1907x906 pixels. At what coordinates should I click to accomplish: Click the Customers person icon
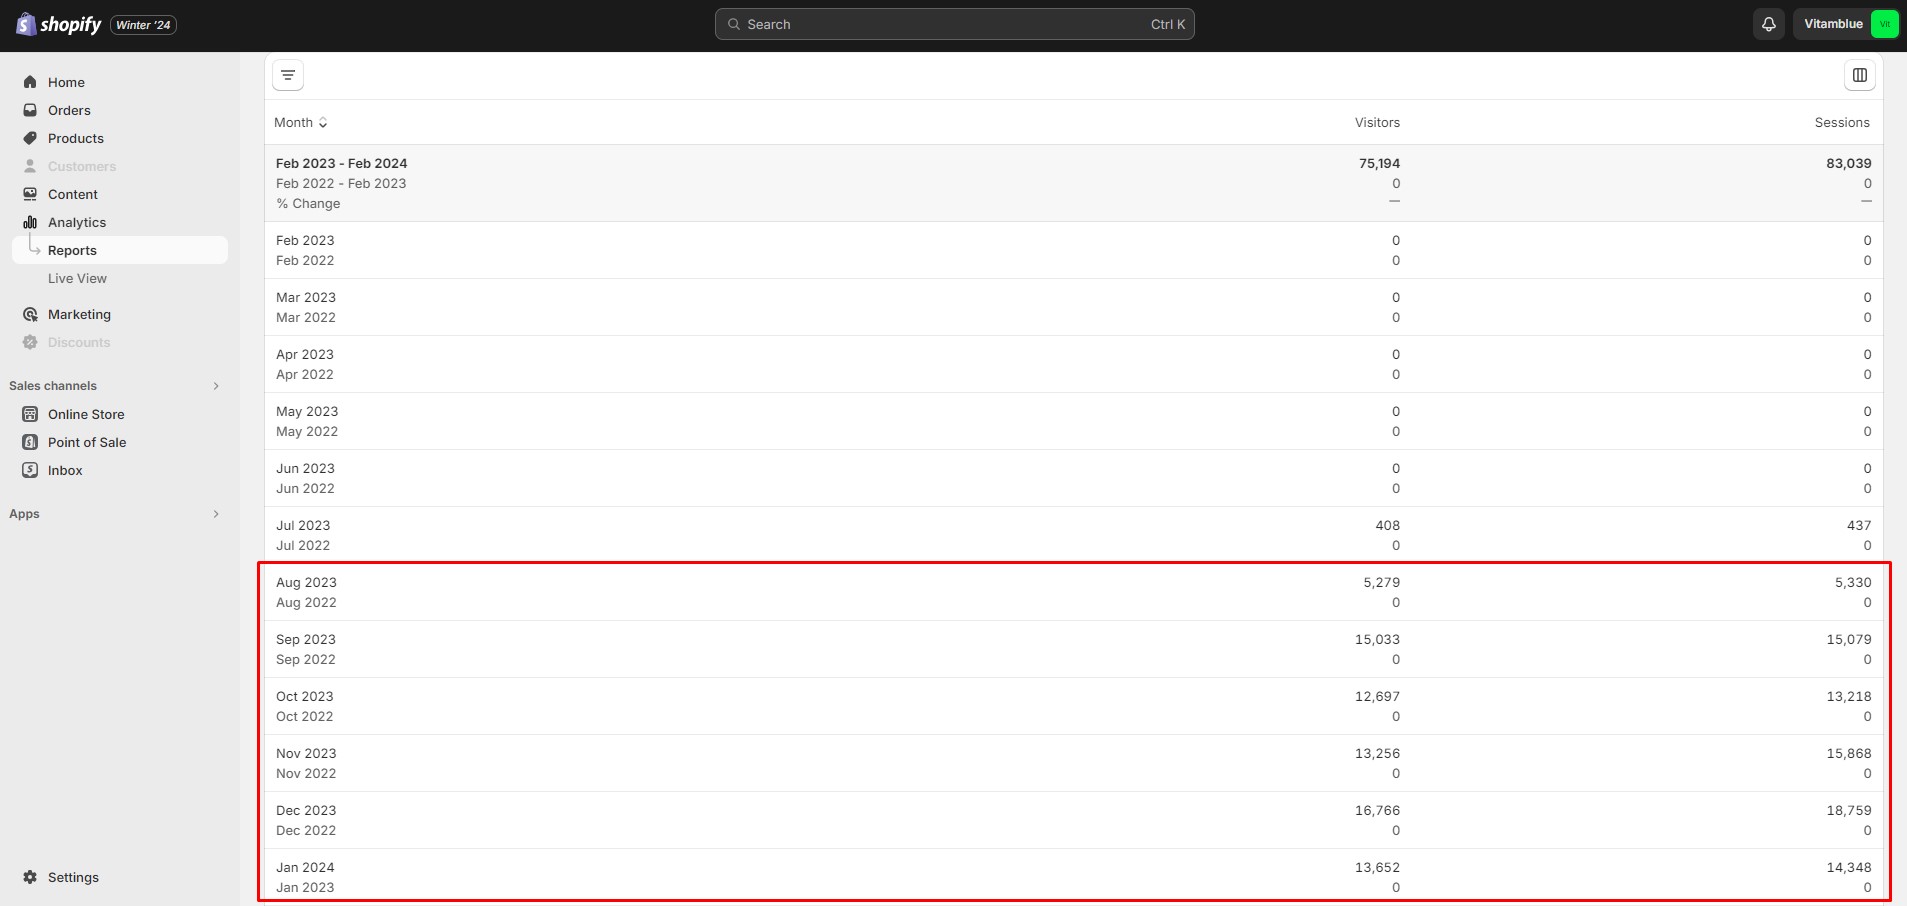pos(30,166)
